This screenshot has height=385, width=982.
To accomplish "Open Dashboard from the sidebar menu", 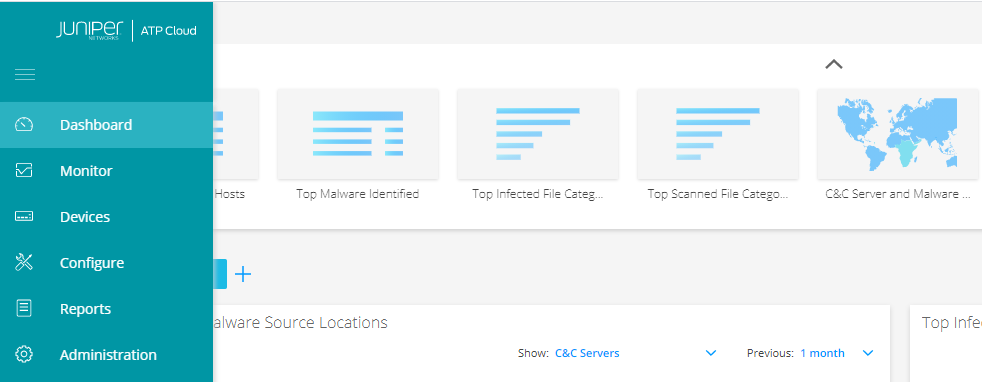I will (106, 125).
